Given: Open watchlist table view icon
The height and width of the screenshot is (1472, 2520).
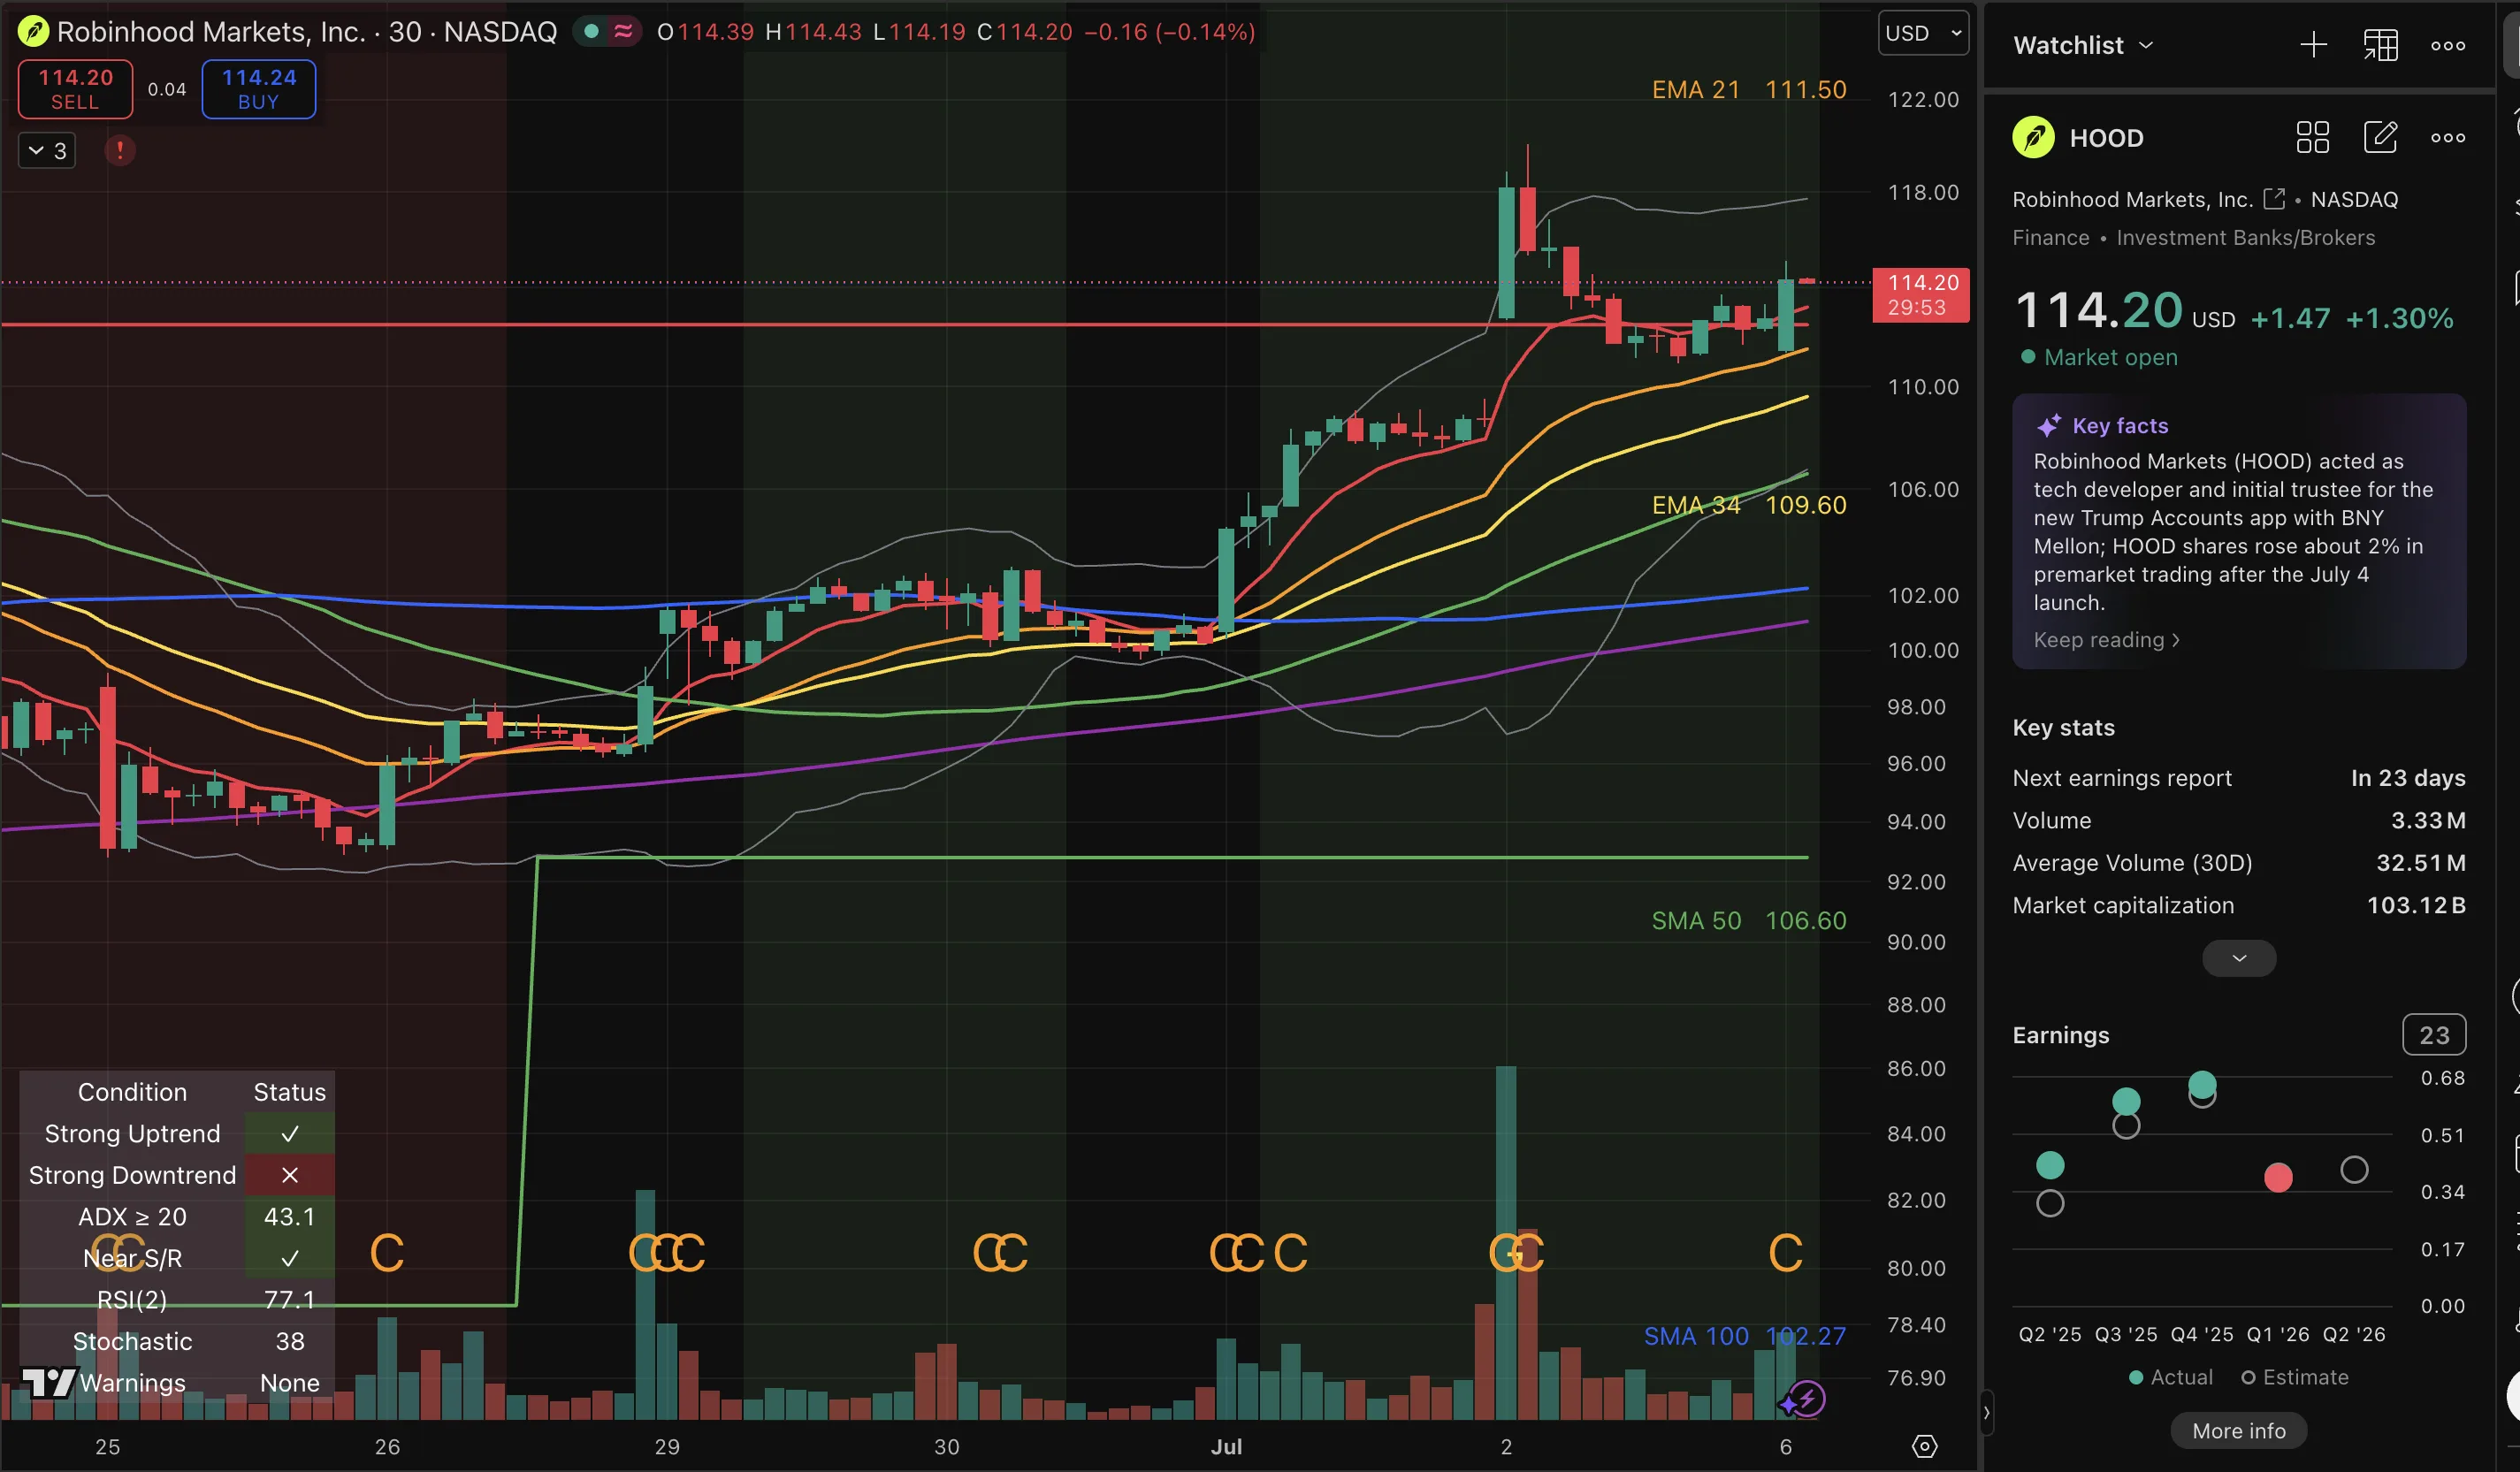Looking at the screenshot, I should 2380,45.
